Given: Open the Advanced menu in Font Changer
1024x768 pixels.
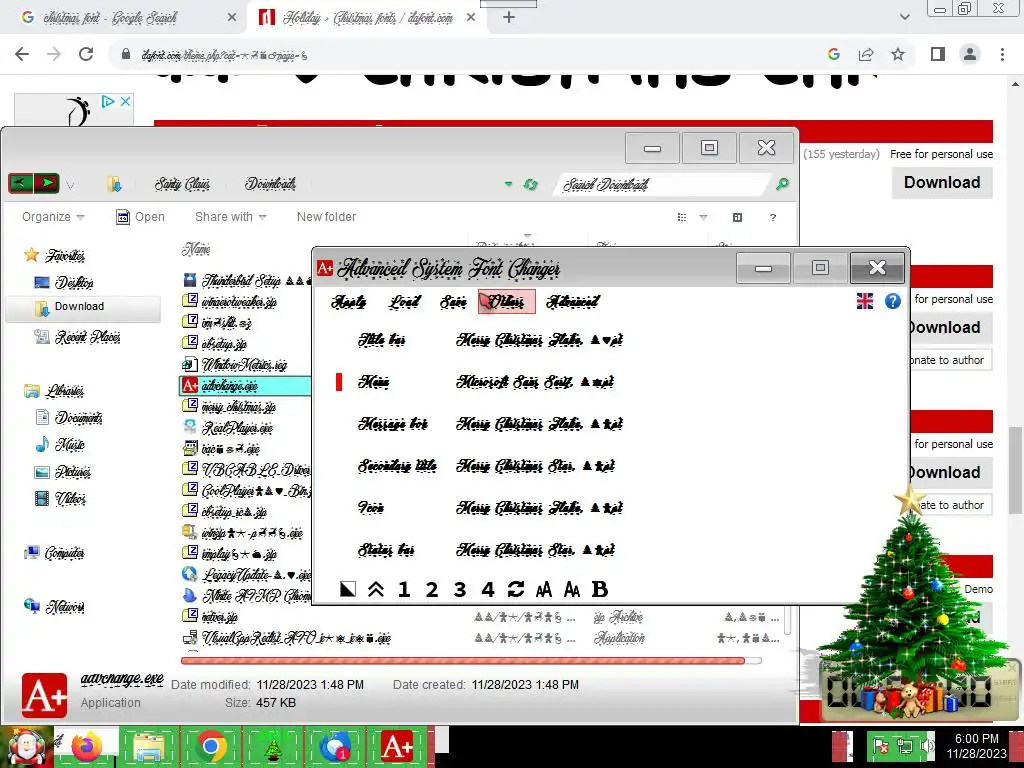Looking at the screenshot, I should pyautogui.click(x=573, y=302).
